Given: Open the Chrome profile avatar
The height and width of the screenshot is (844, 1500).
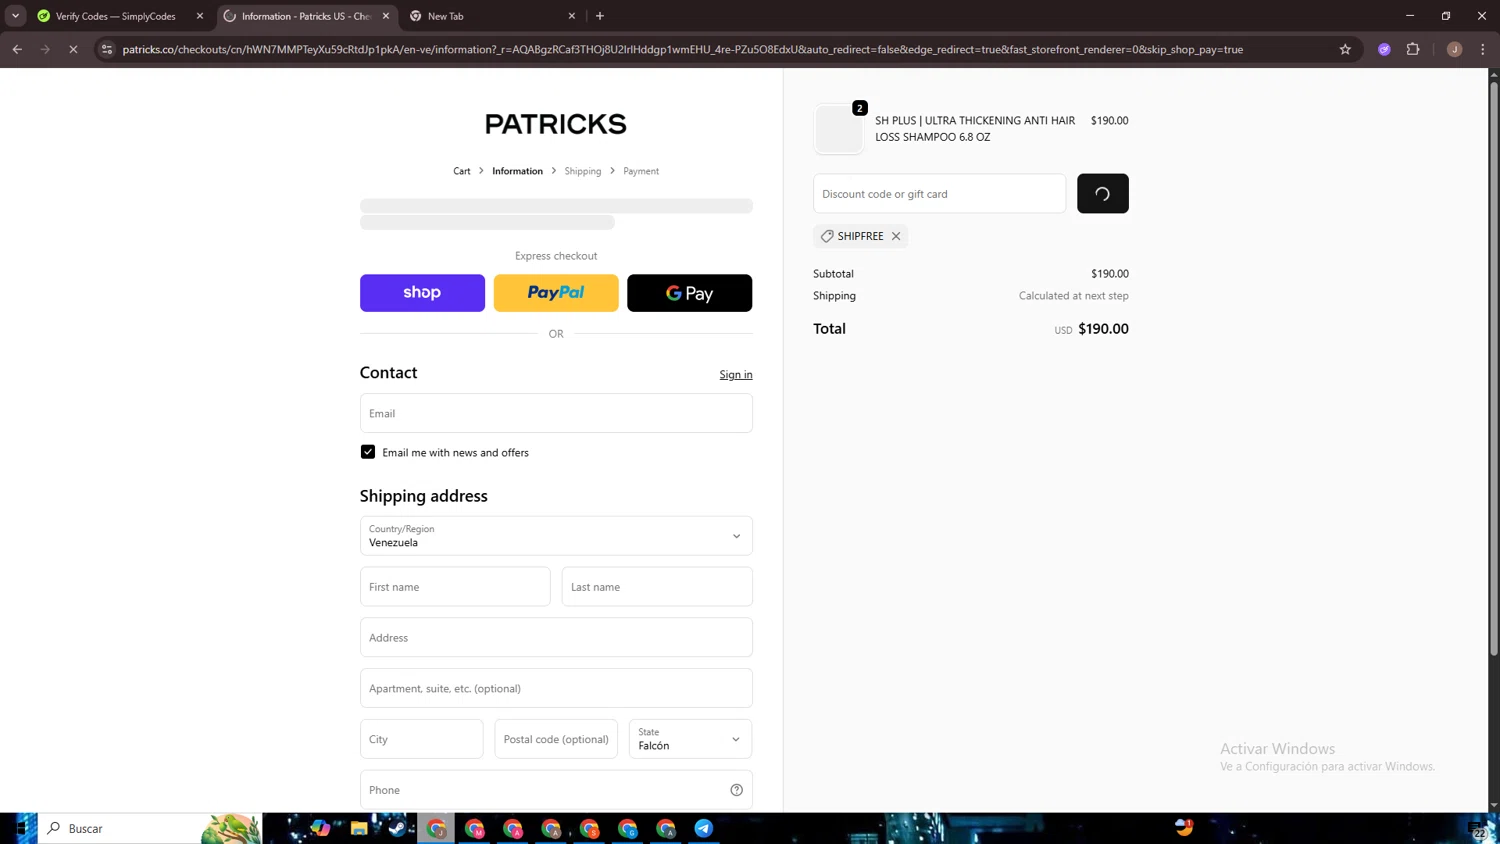Looking at the screenshot, I should (1454, 49).
